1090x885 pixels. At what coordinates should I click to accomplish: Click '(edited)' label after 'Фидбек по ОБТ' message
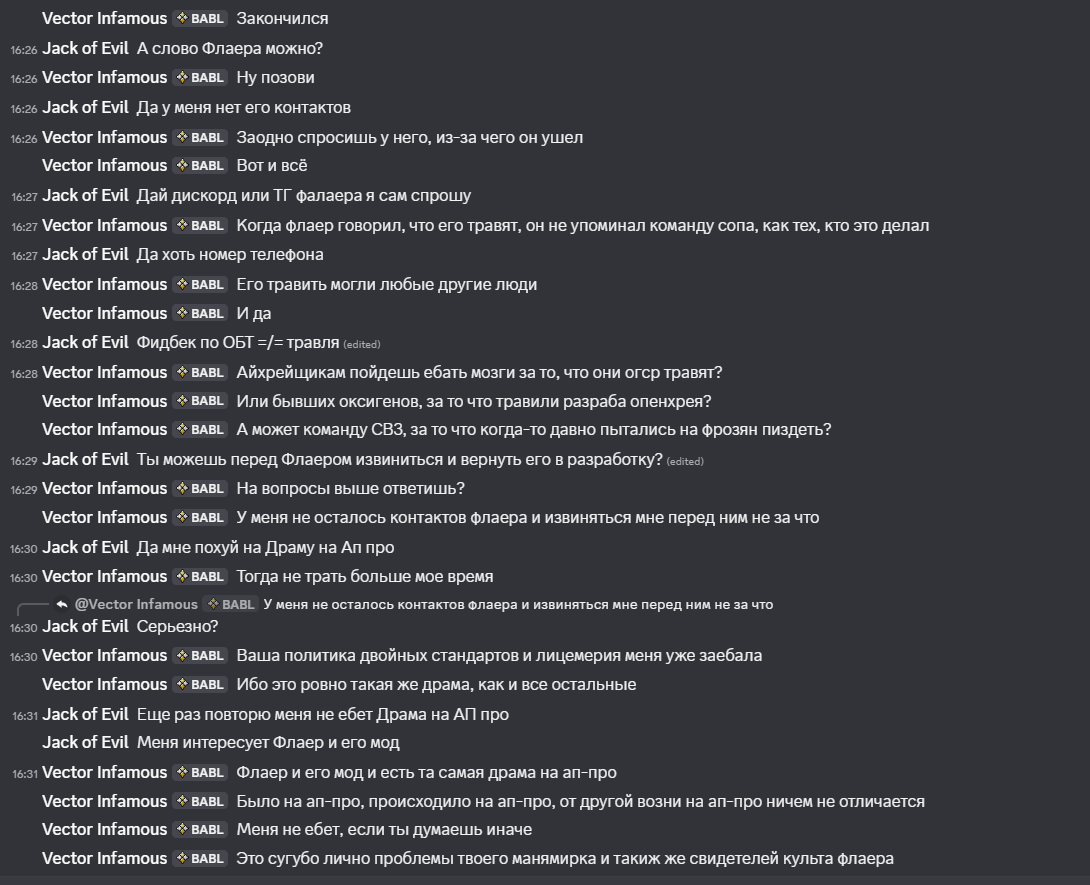pos(361,344)
